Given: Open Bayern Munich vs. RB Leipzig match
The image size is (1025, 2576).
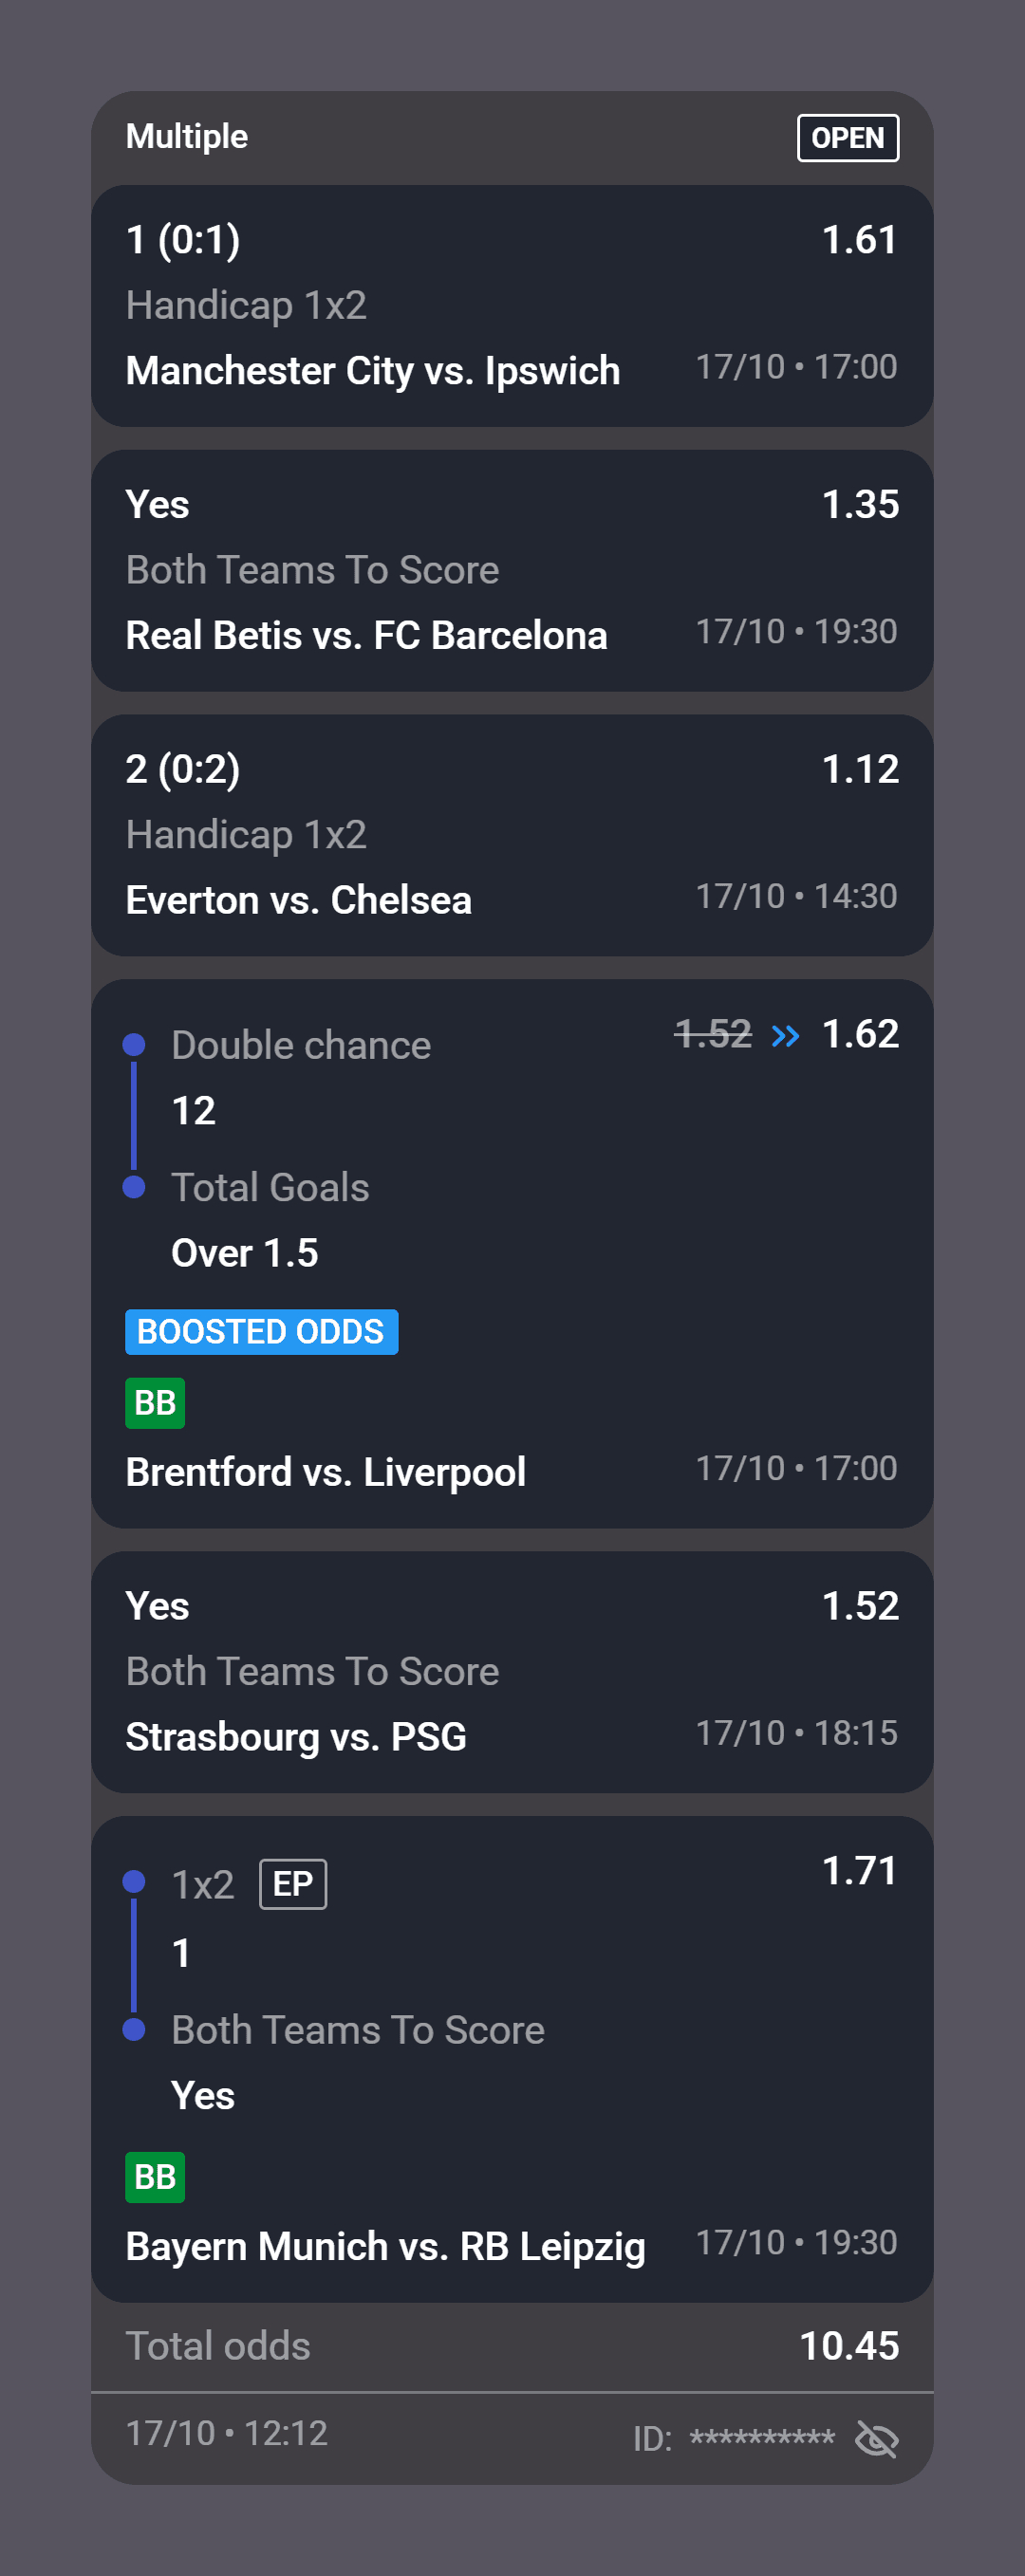Looking at the screenshot, I should pos(386,2246).
